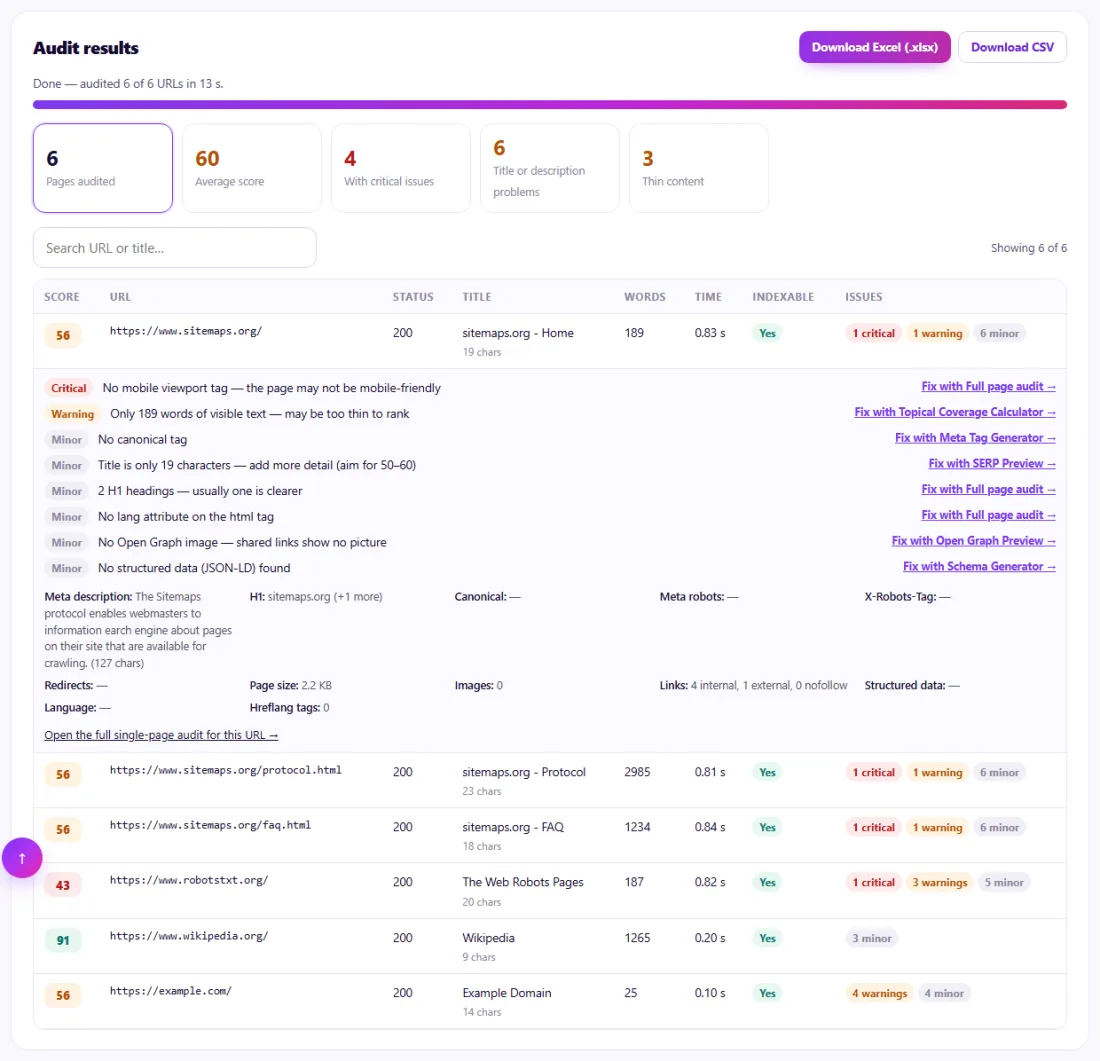
Task: Sort by the STATUS column header
Action: click(x=412, y=297)
